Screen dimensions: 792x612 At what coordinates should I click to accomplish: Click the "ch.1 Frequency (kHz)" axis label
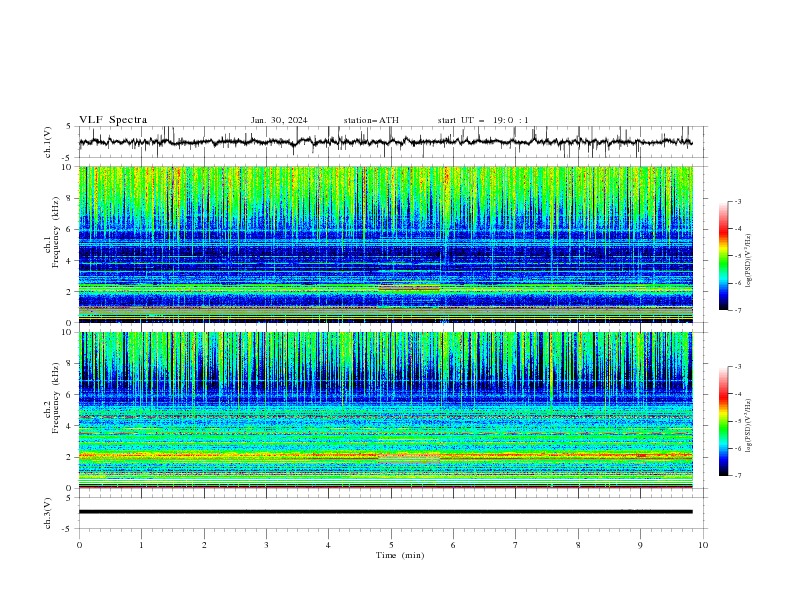pos(52,233)
